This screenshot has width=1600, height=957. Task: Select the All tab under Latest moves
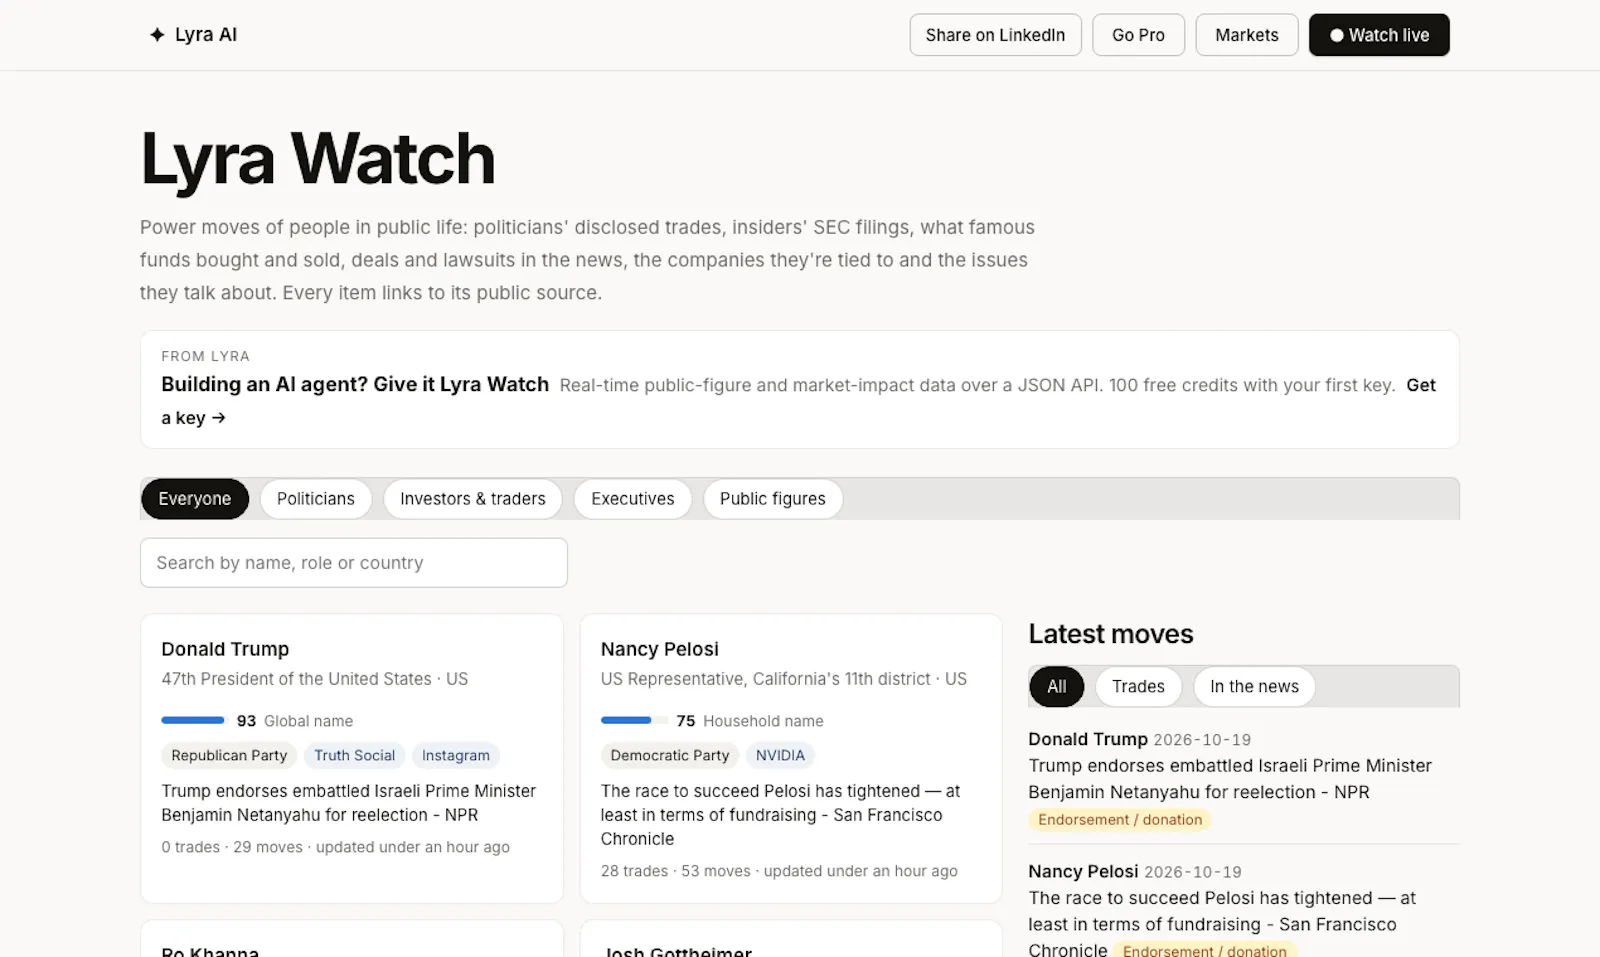(1057, 687)
